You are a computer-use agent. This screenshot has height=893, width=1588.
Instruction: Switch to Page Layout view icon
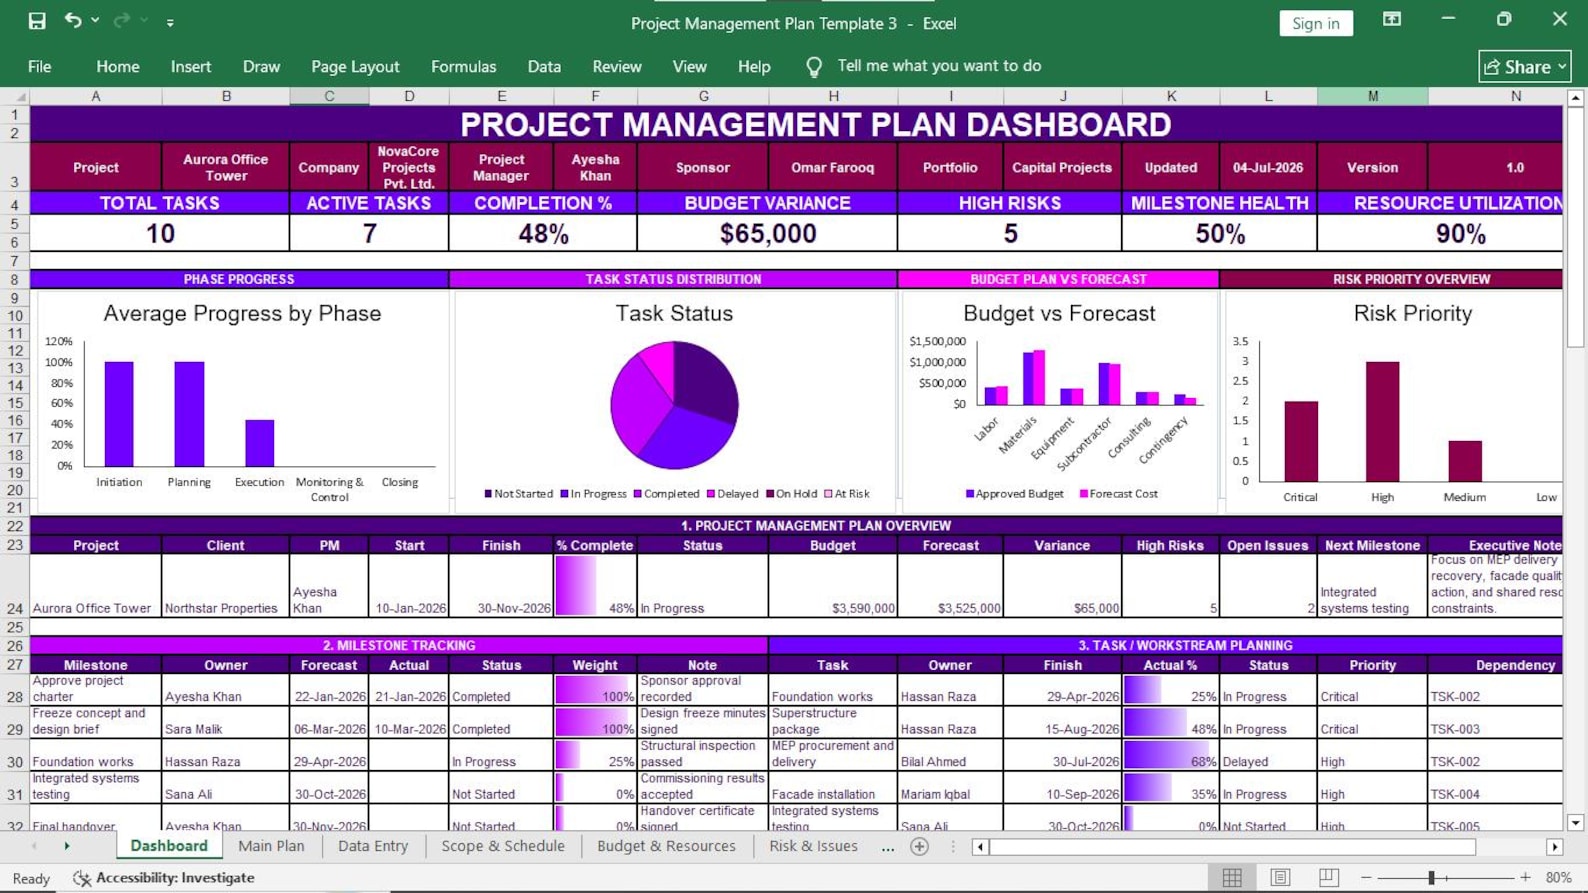(1280, 878)
